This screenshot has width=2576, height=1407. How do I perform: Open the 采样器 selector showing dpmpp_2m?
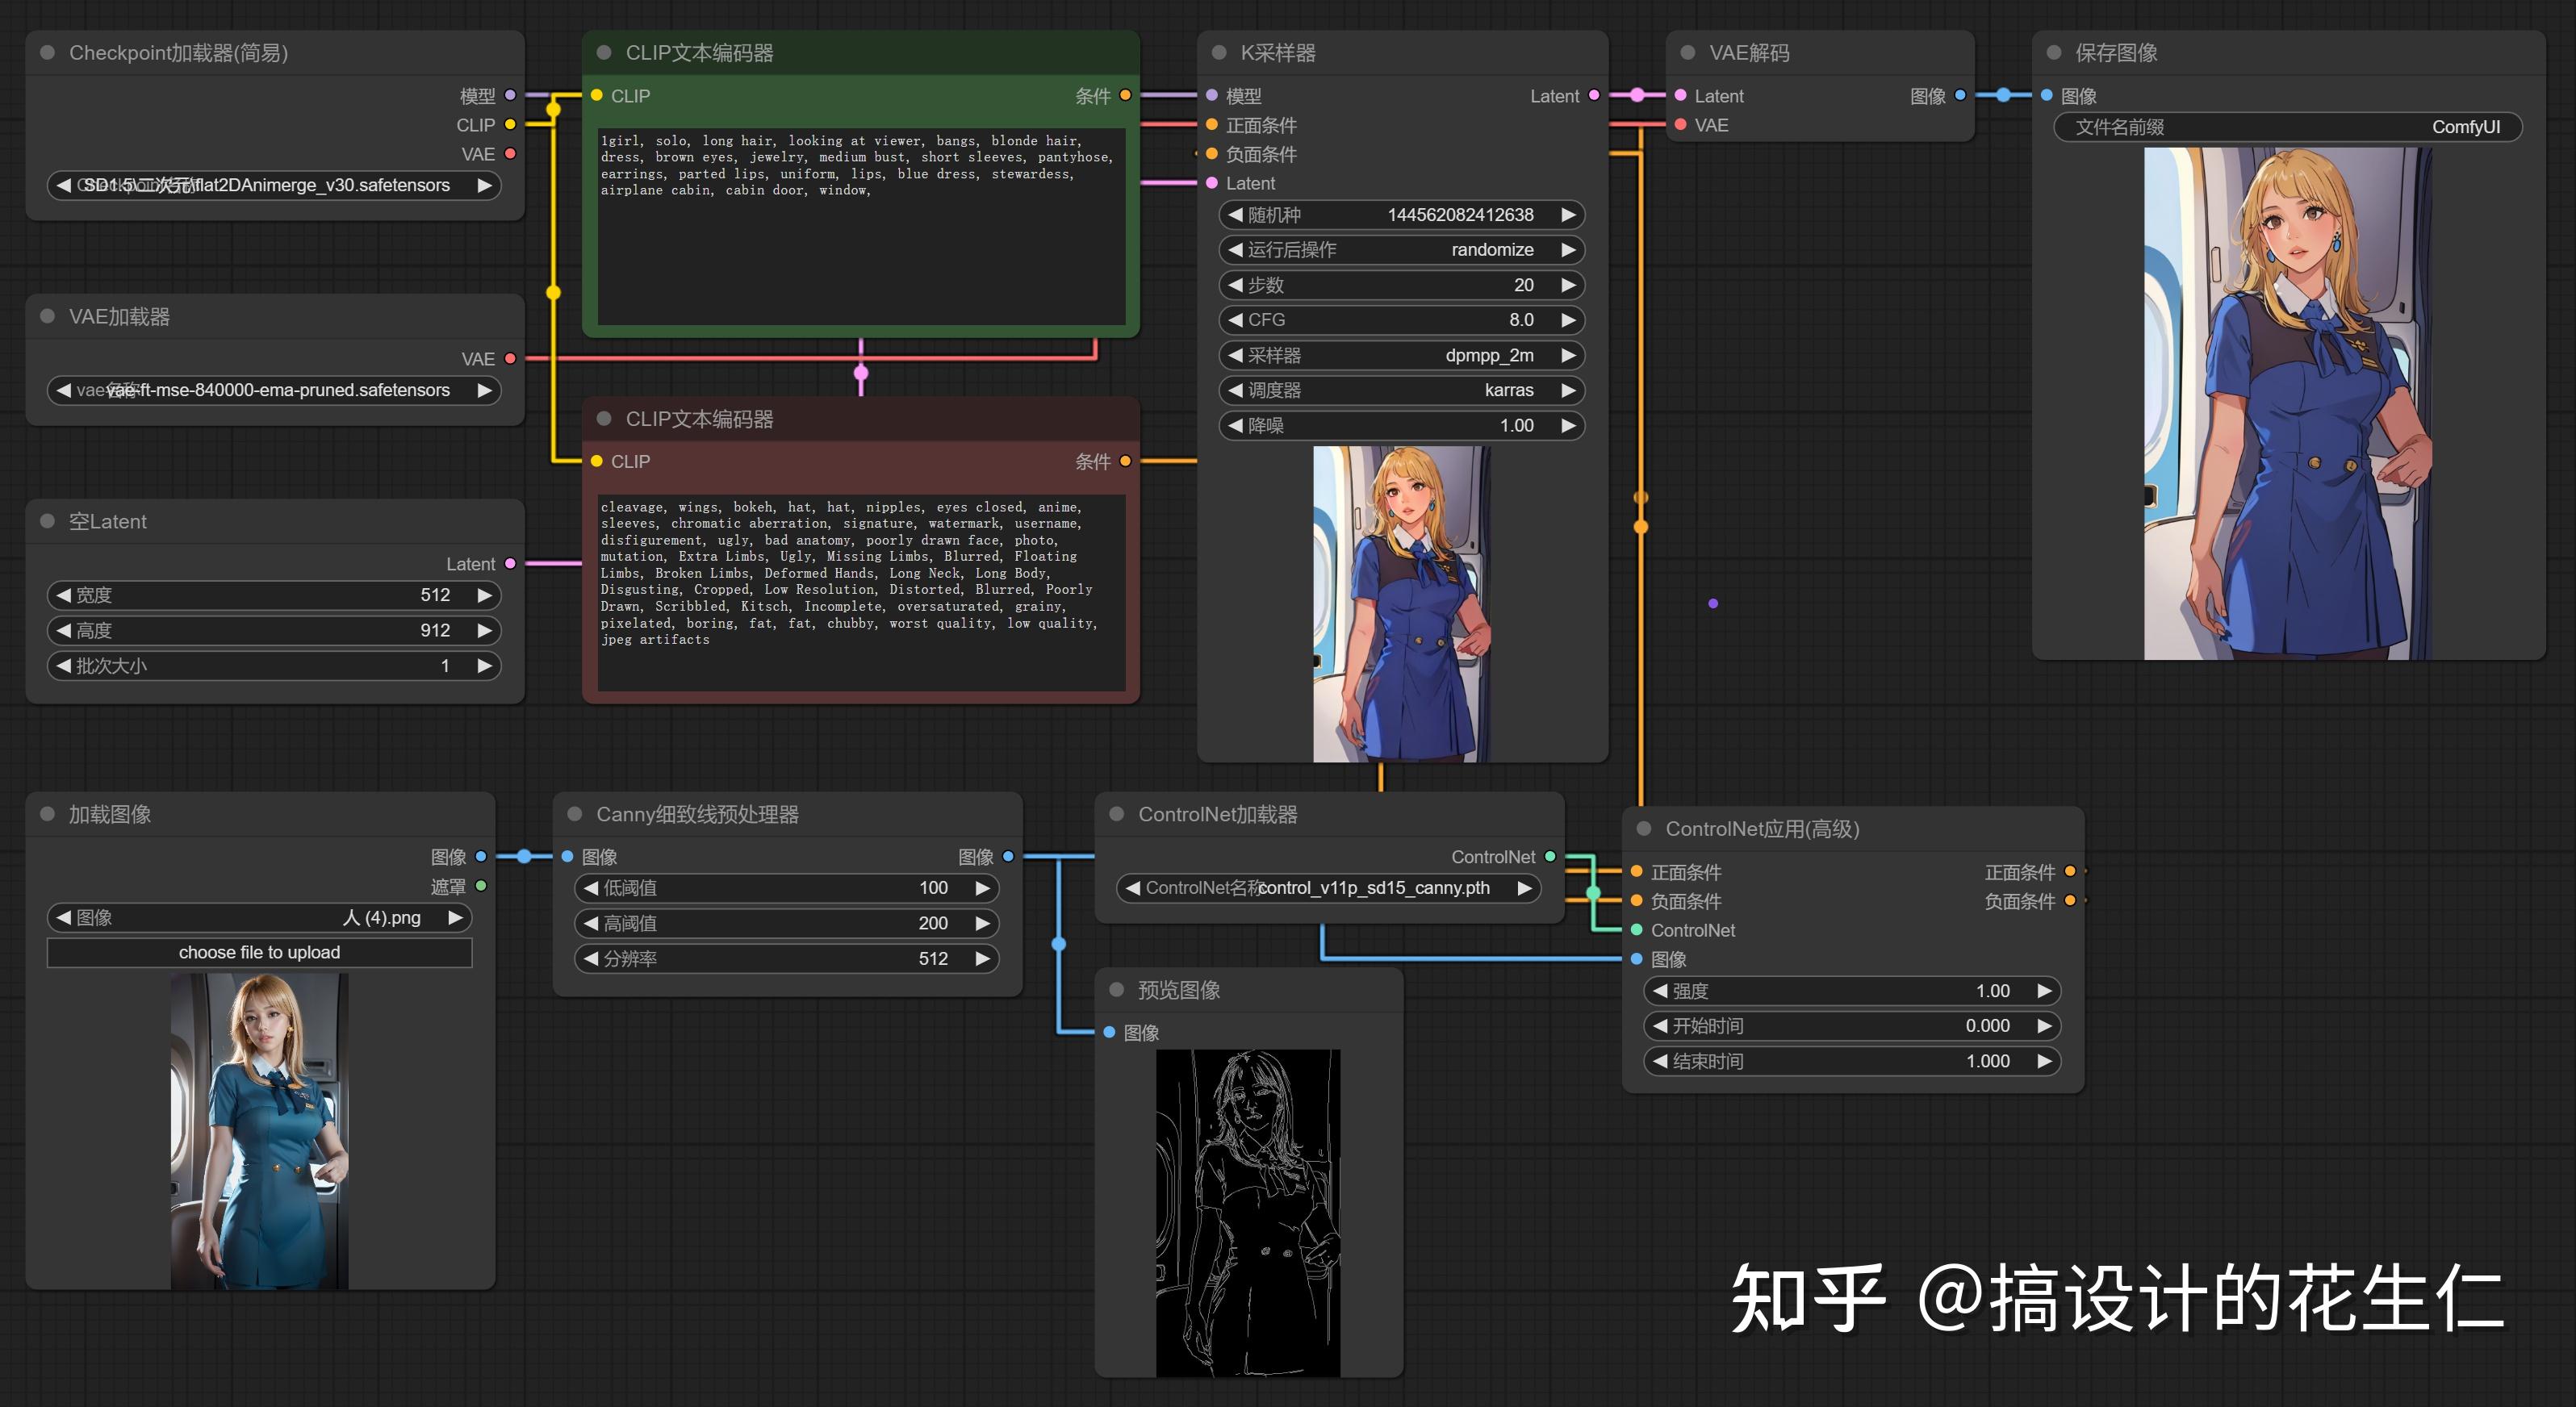point(1400,355)
